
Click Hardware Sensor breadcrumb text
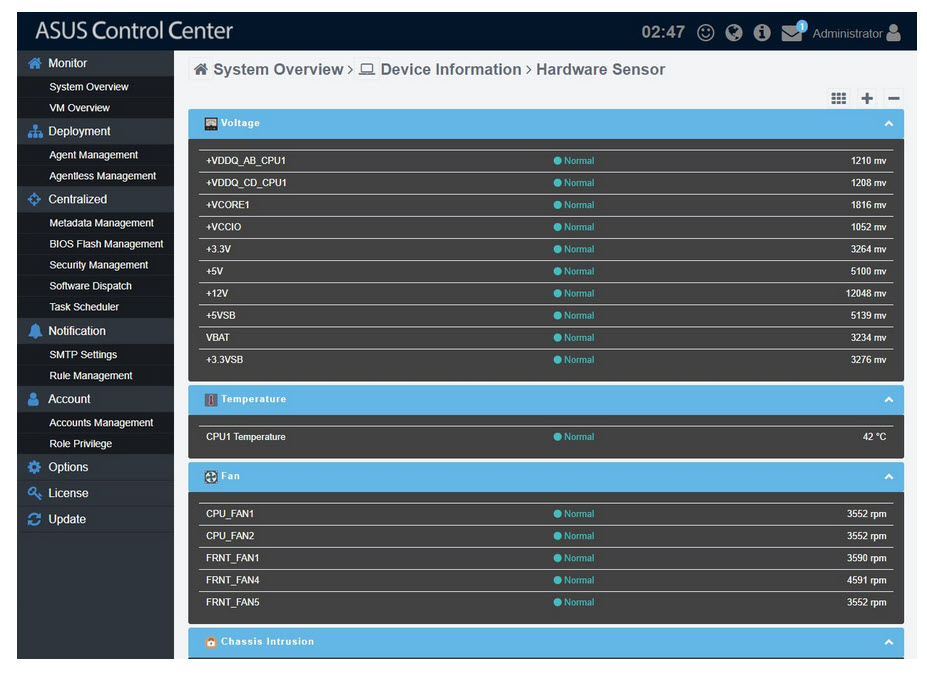pos(600,70)
